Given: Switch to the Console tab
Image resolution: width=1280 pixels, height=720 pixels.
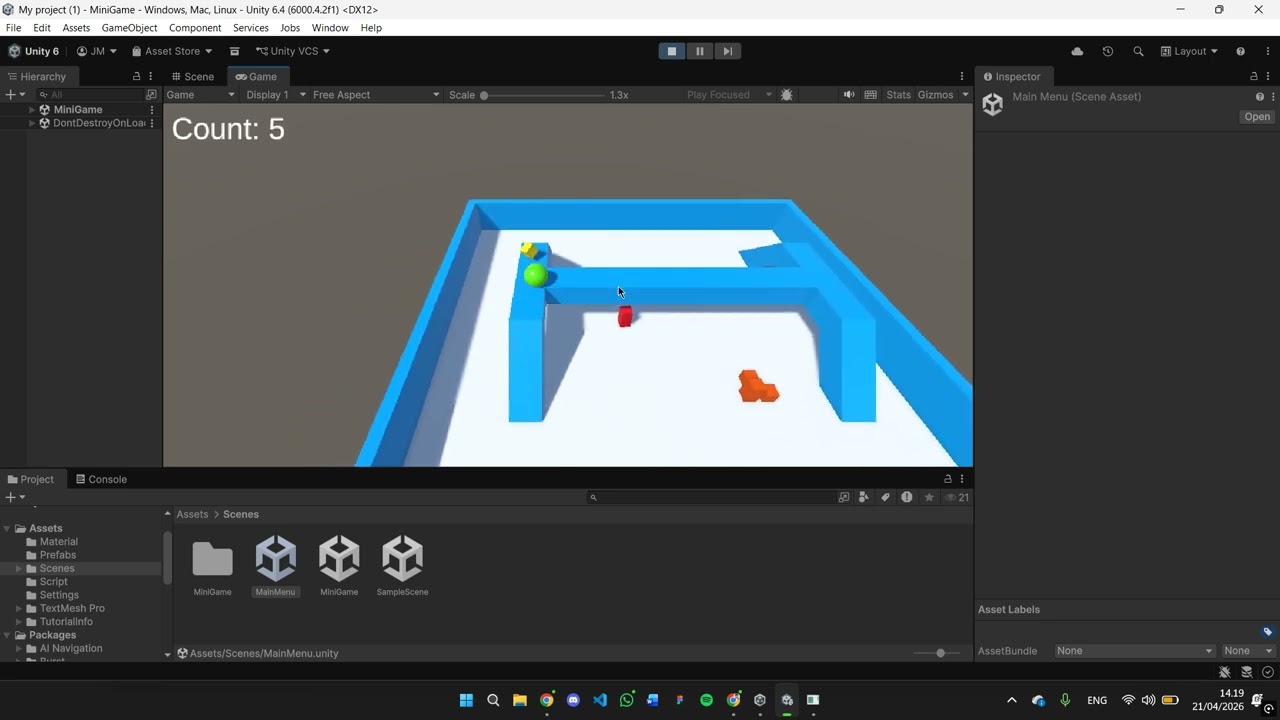Looking at the screenshot, I should 101,479.
